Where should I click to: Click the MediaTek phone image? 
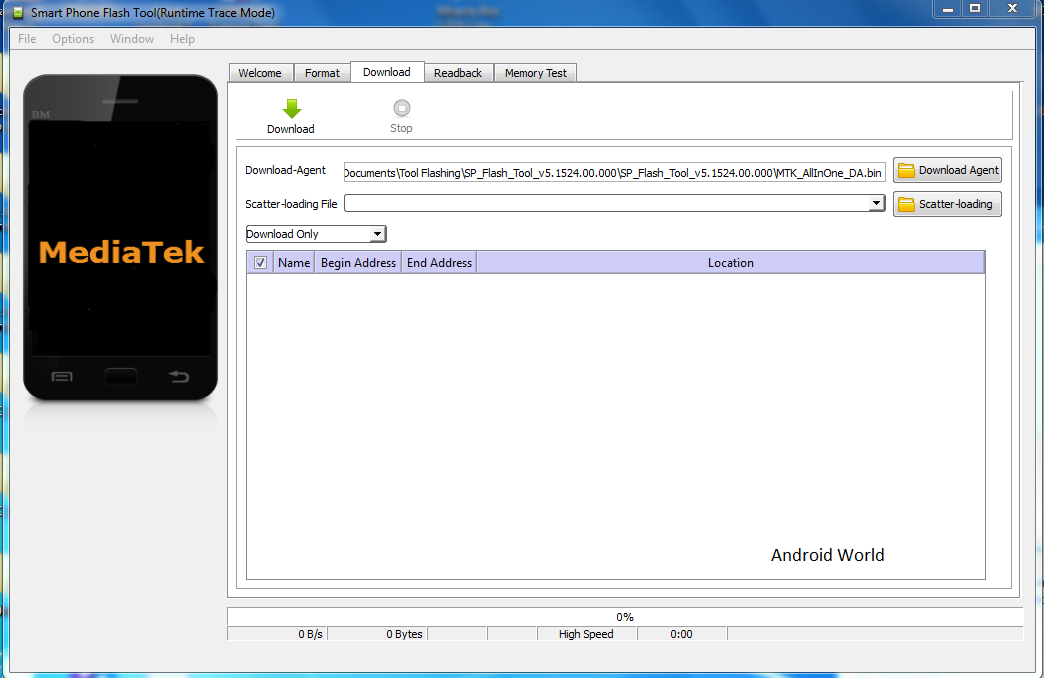121,238
